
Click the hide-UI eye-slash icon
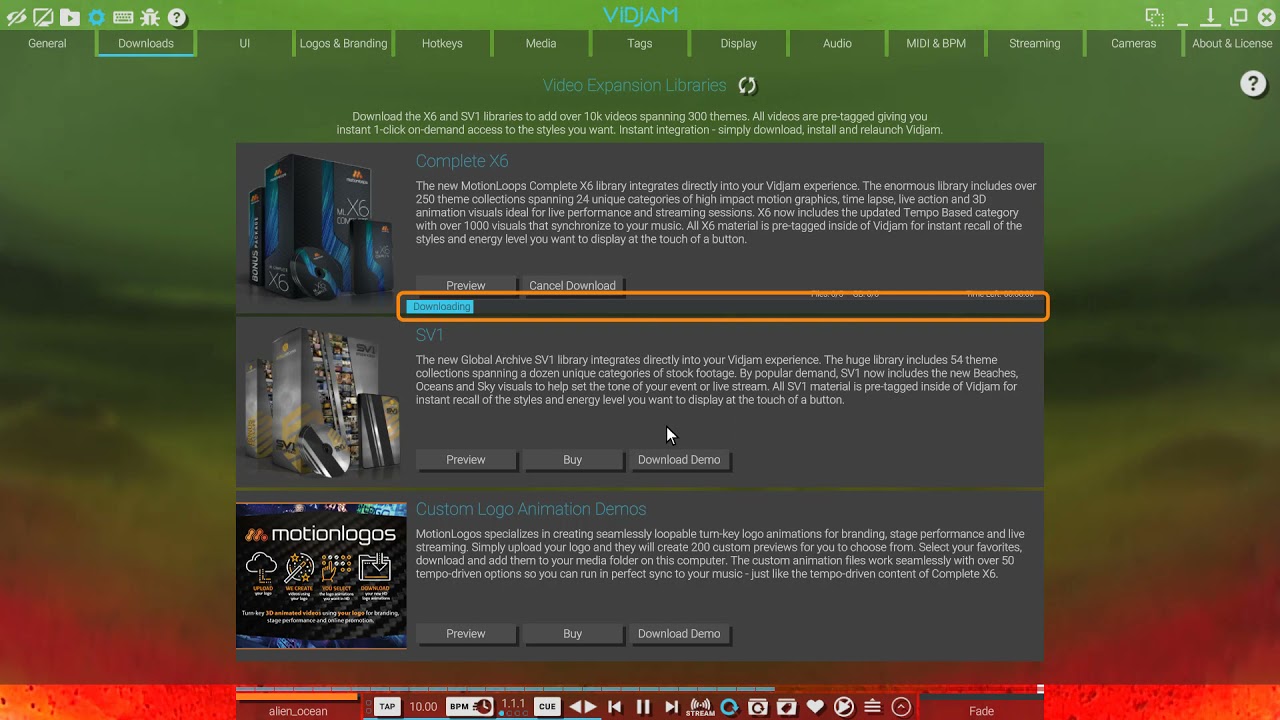click(16, 17)
